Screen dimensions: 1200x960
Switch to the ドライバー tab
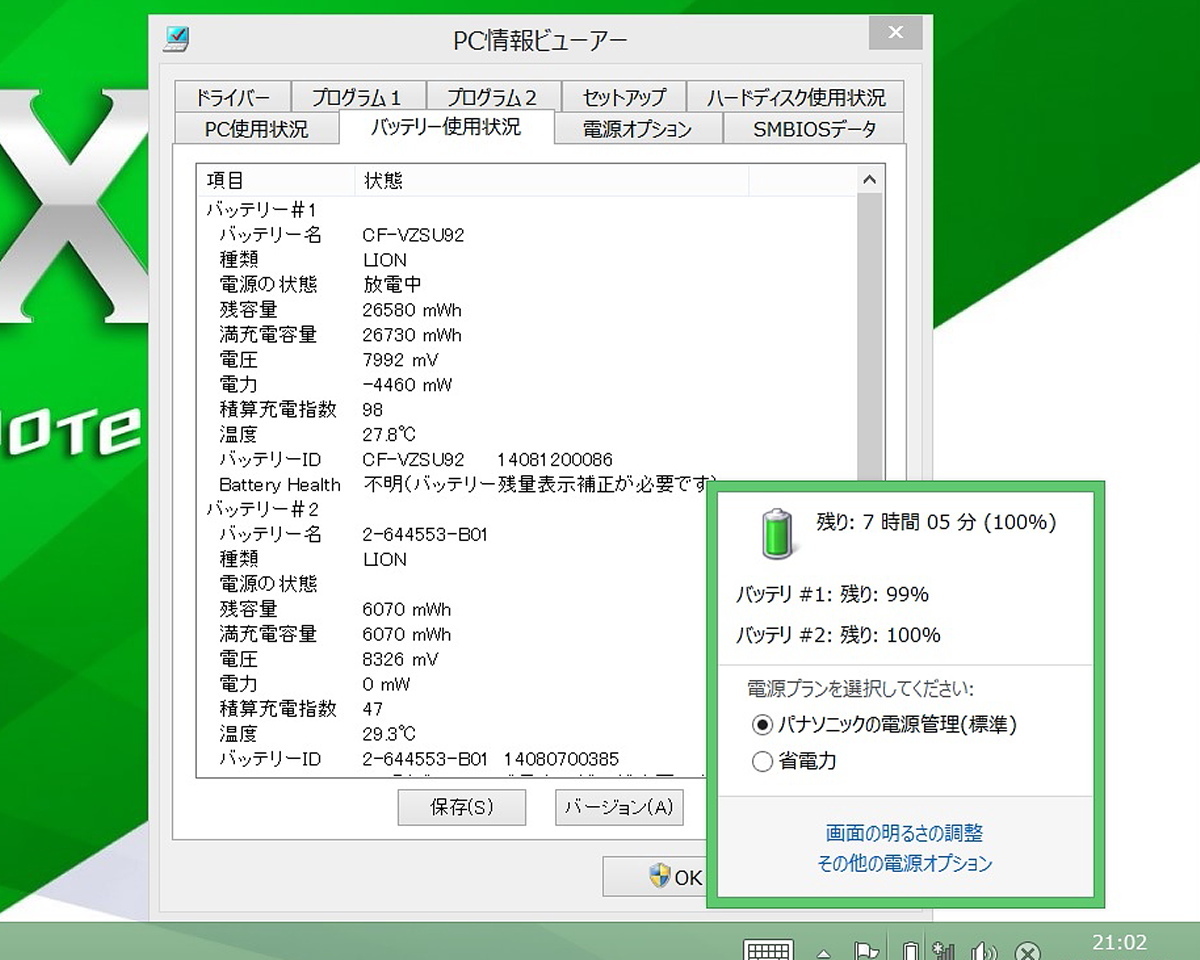pos(231,97)
